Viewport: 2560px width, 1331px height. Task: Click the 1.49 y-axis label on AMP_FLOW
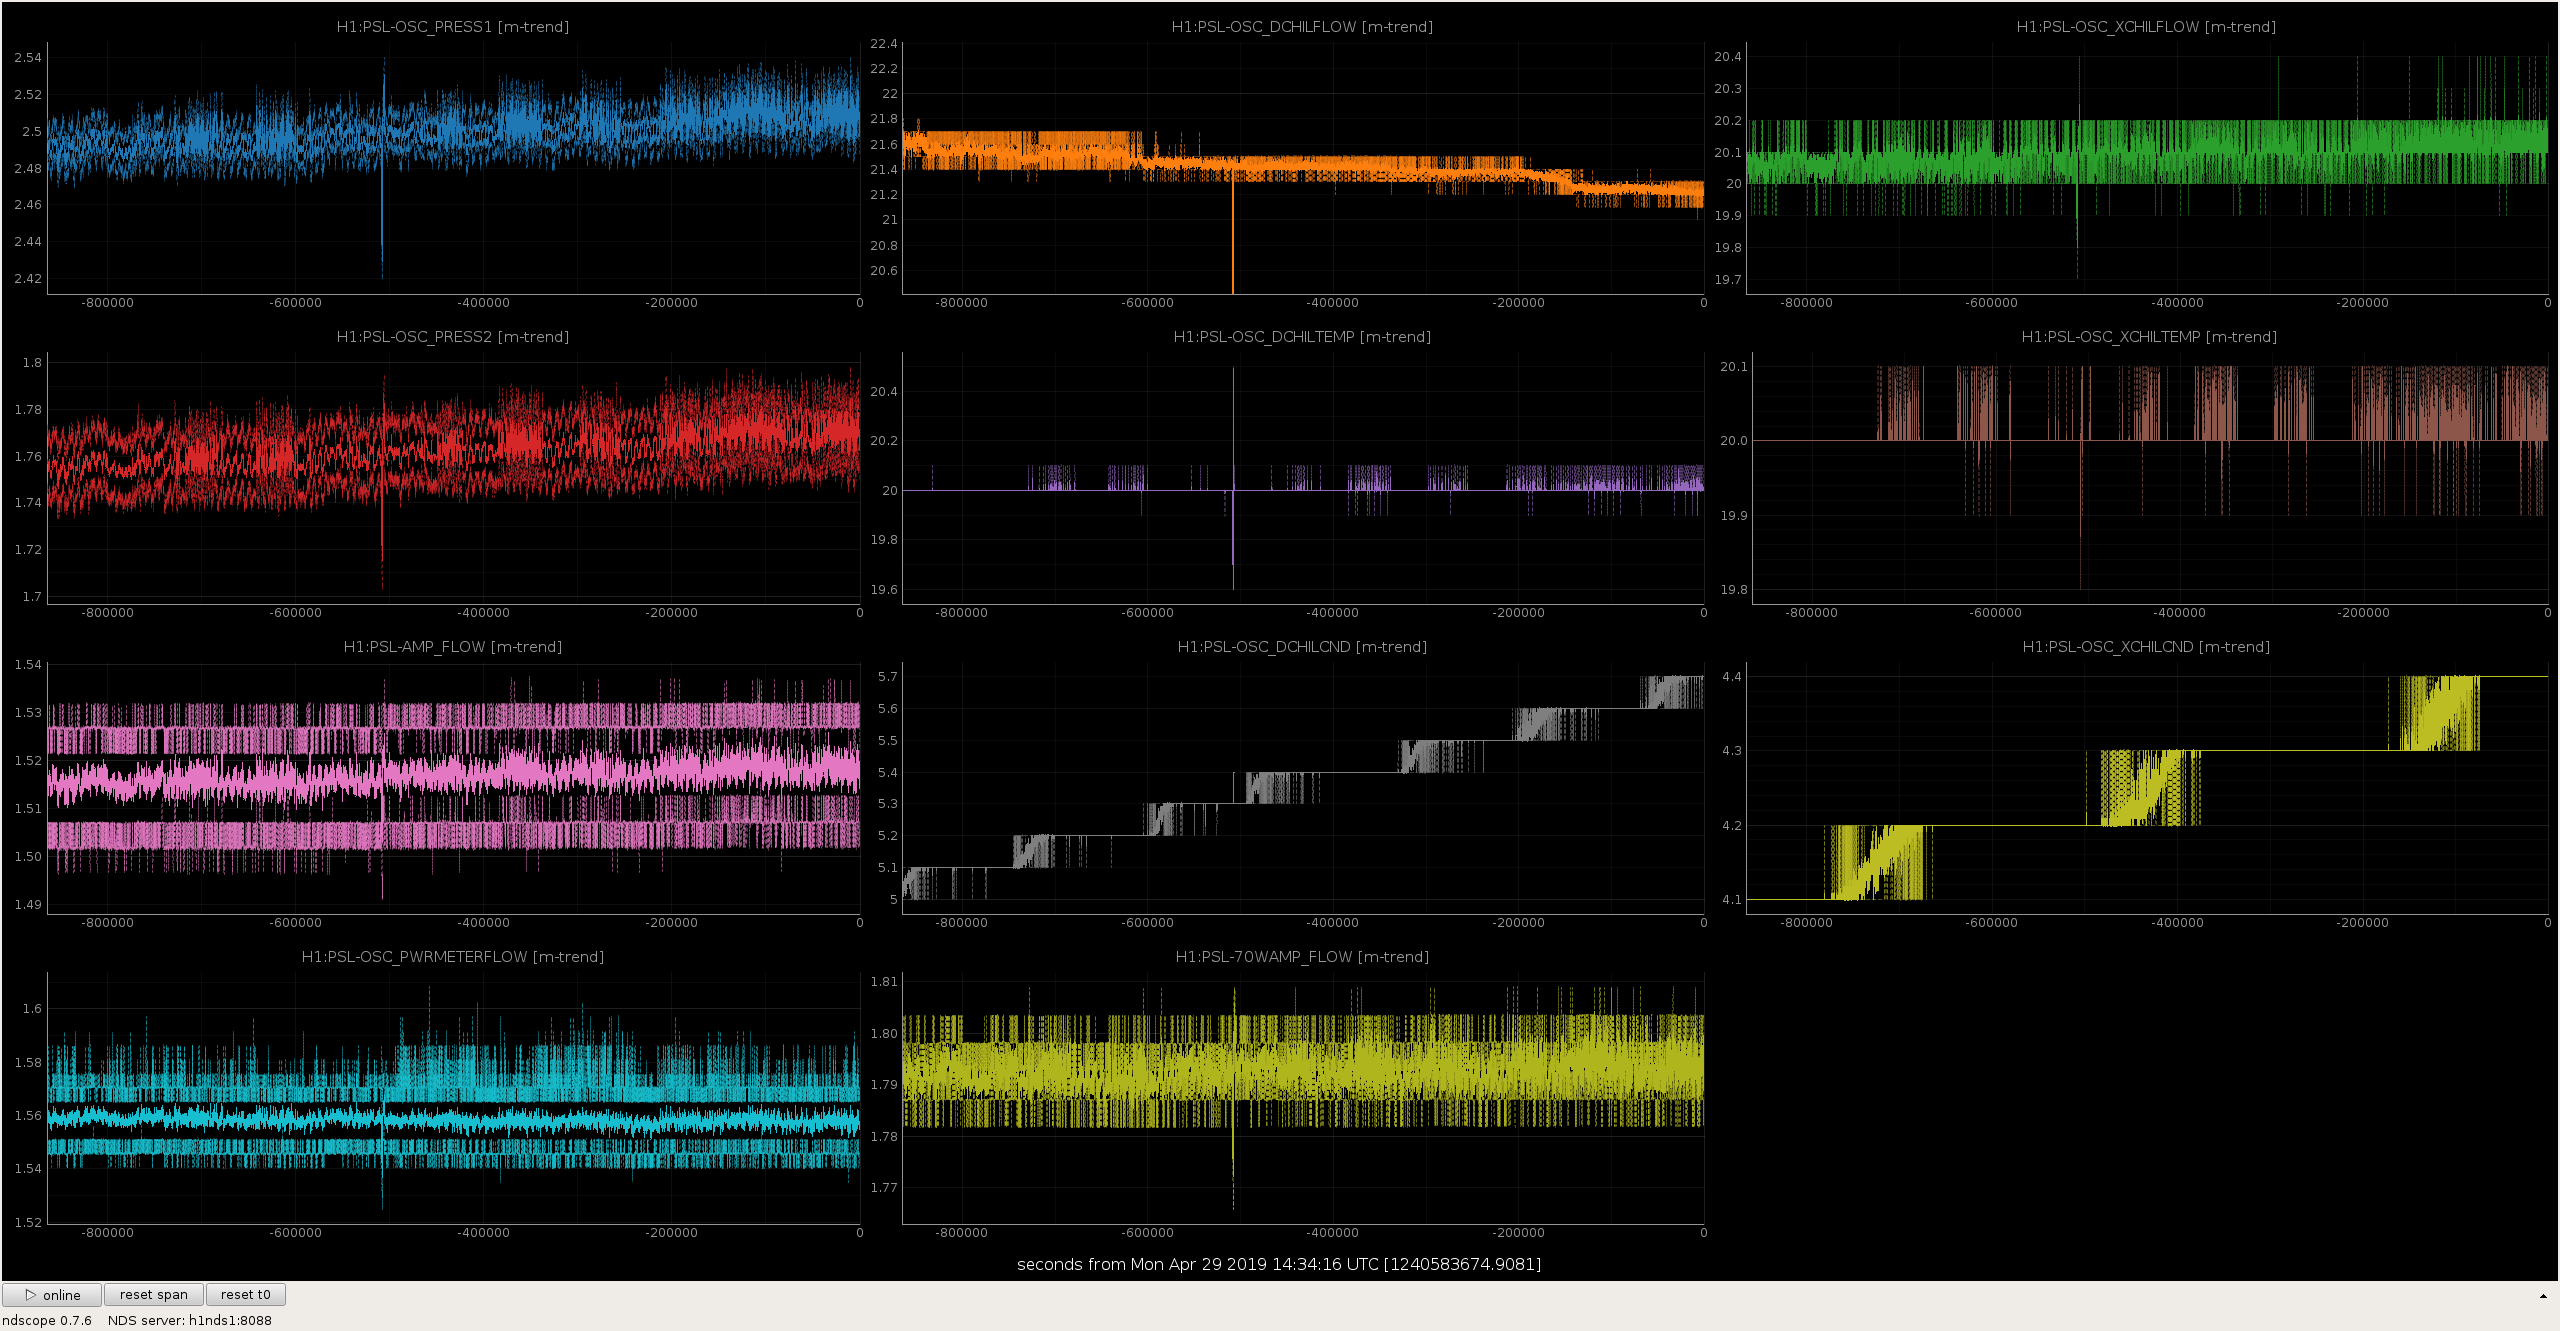point(28,905)
